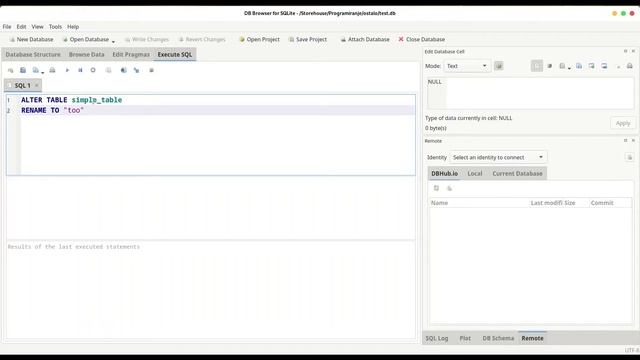Click the Set as NULL icon in cell editor
The height and width of the screenshot is (360, 640).
[x=618, y=66]
